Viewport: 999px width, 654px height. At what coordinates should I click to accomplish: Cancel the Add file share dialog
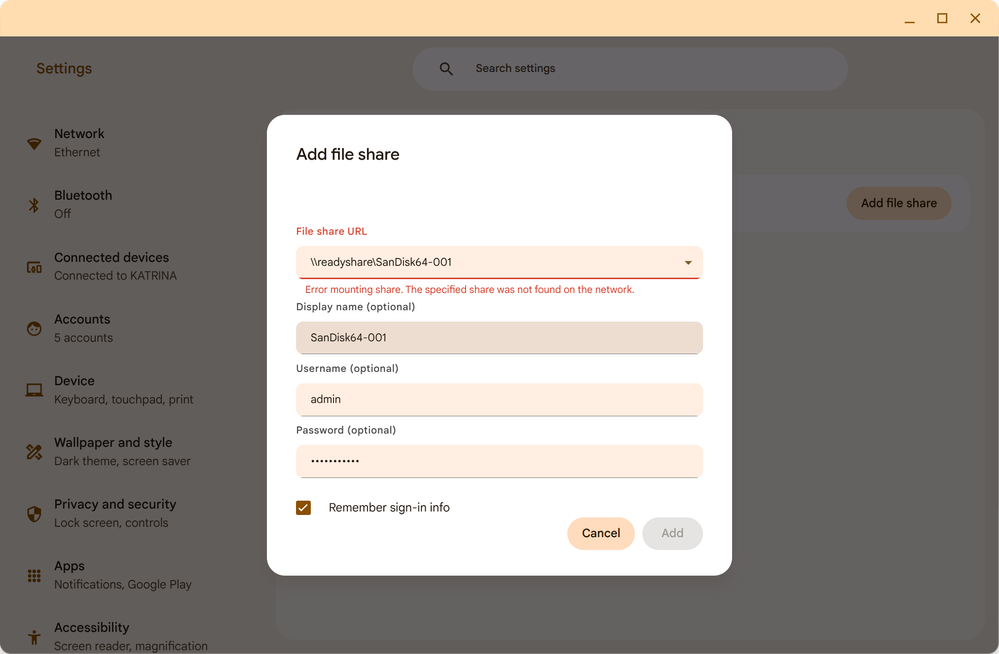coord(601,534)
